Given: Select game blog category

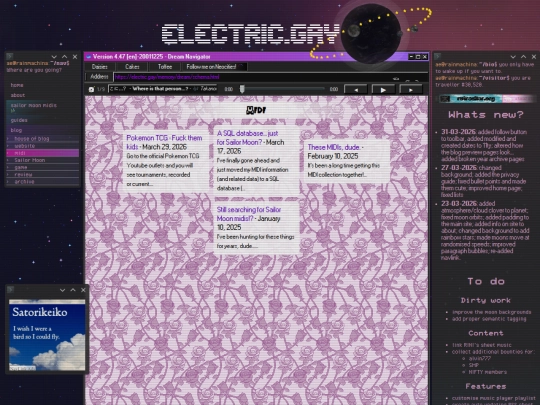Looking at the screenshot, I should (21, 167).
